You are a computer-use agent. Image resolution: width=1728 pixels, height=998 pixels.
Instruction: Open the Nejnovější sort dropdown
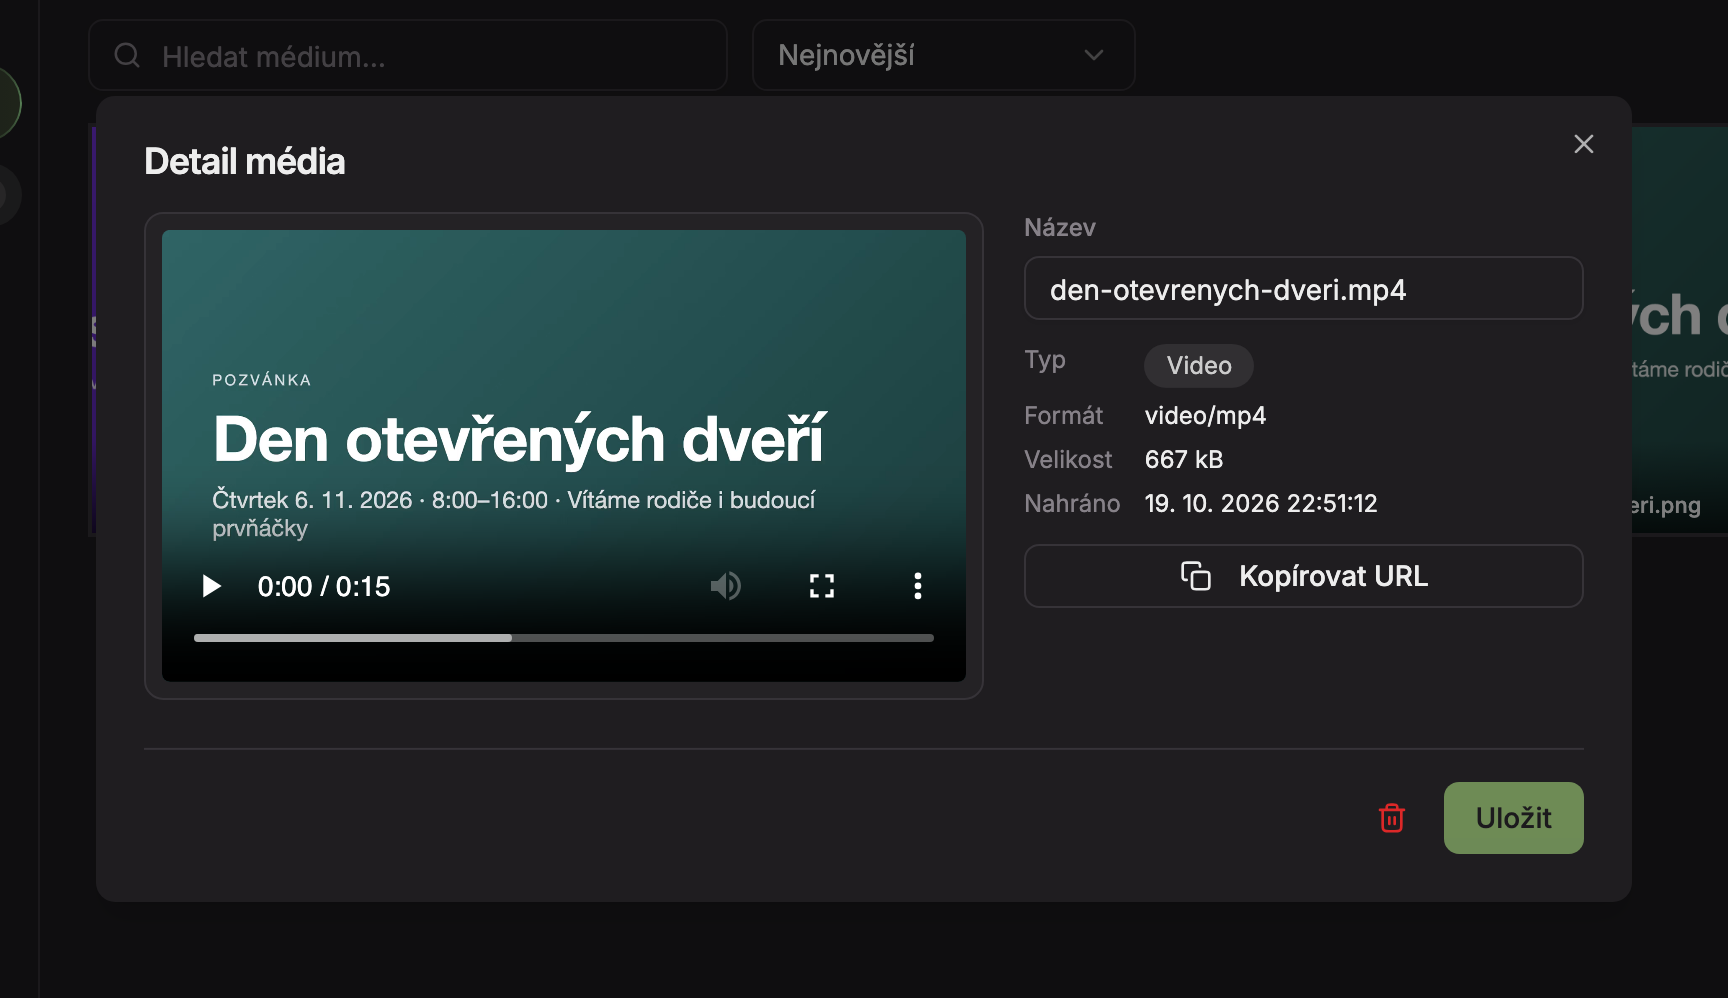(x=943, y=55)
